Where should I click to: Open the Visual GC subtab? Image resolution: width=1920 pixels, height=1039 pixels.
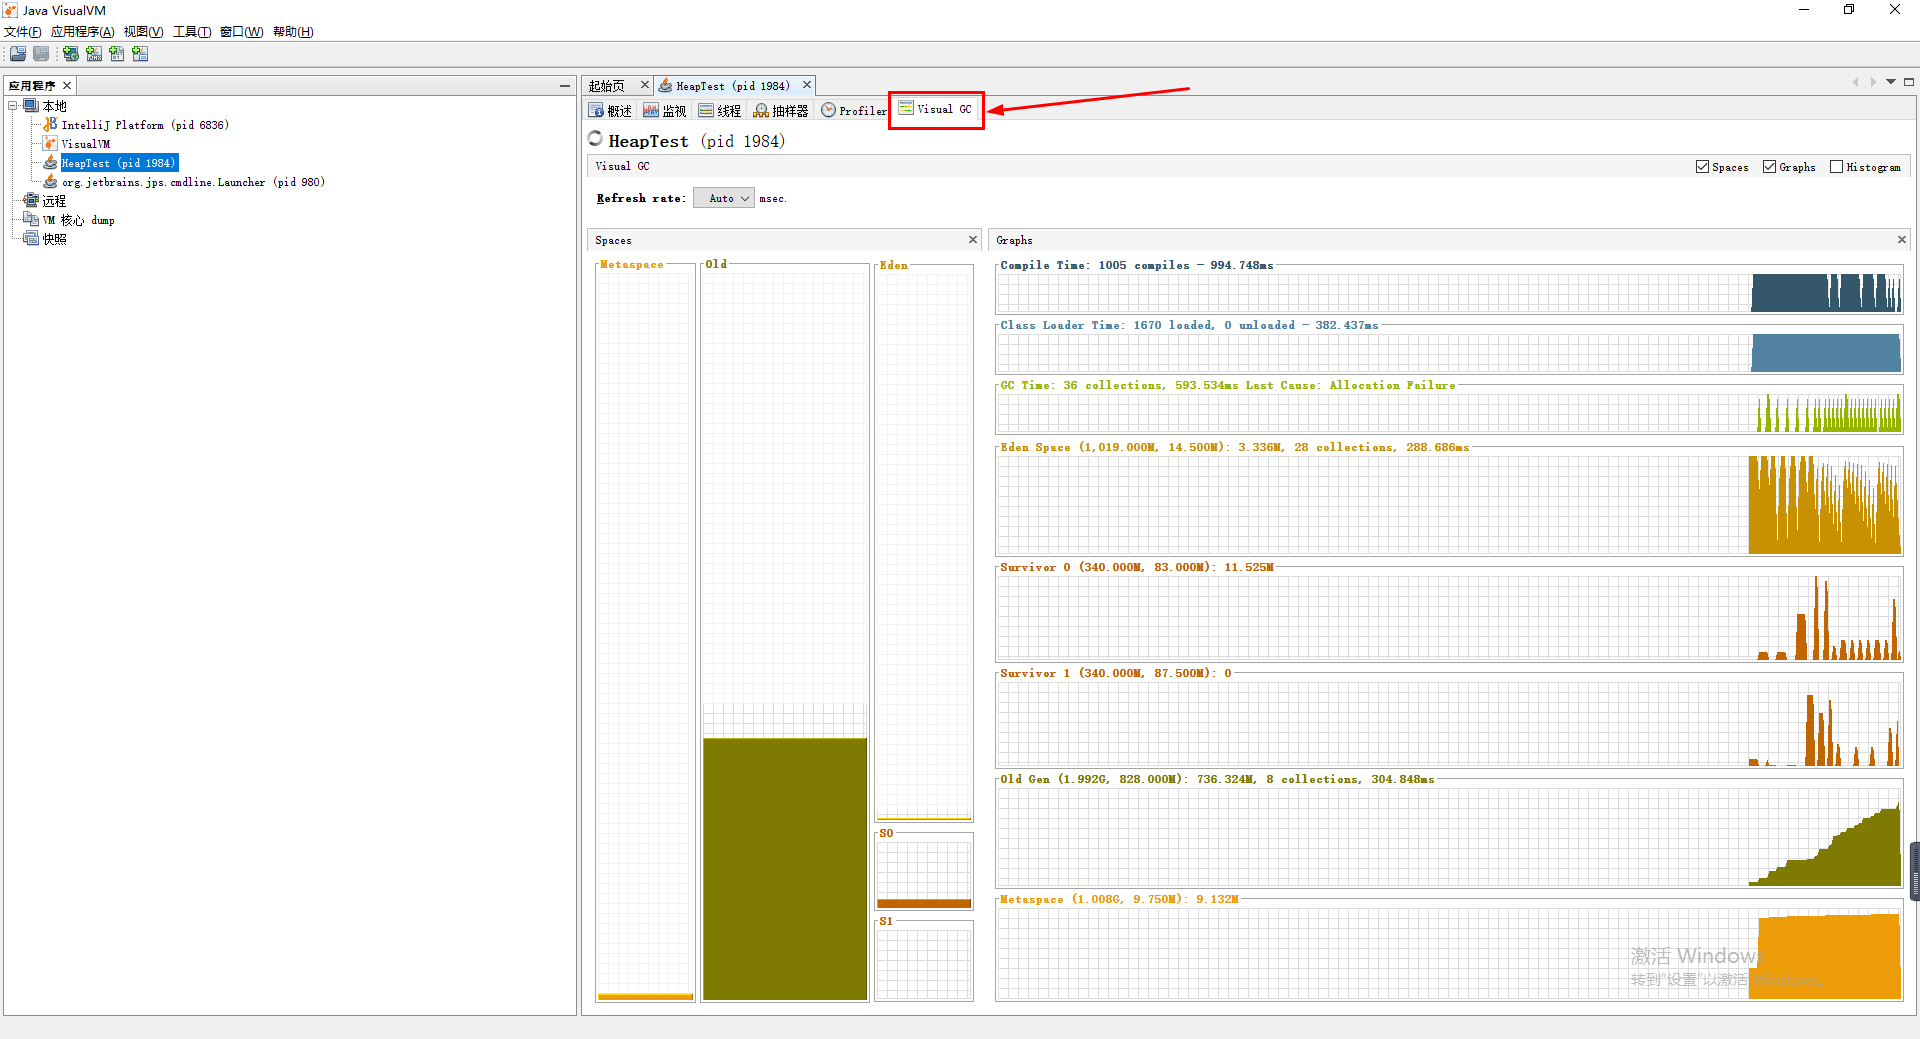[x=936, y=109]
